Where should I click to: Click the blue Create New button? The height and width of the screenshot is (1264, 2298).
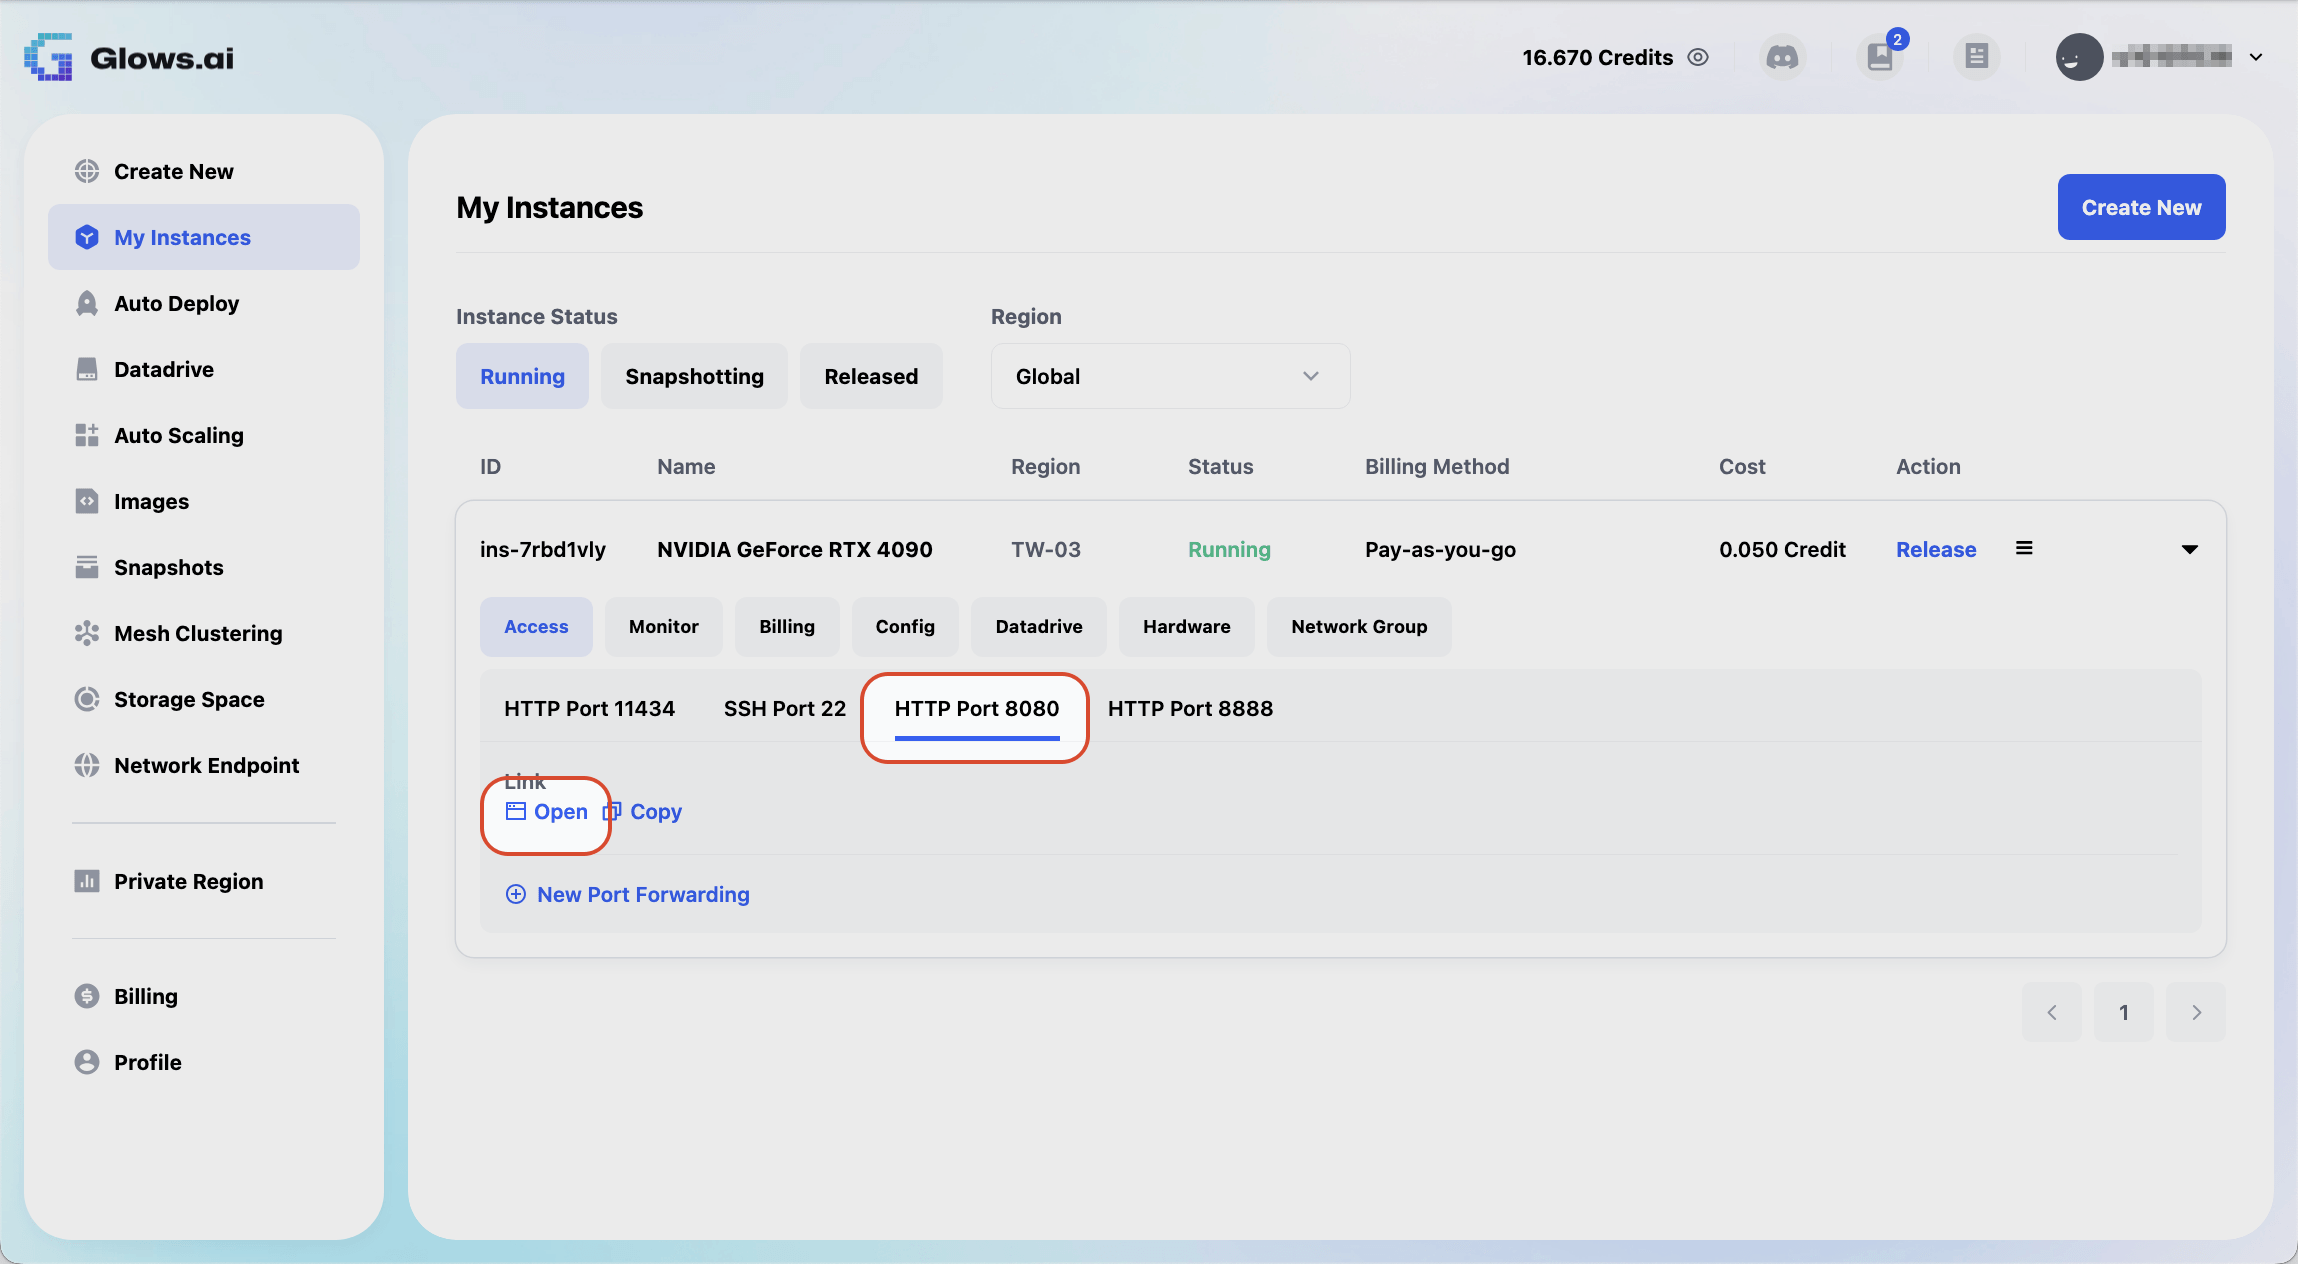2141,207
